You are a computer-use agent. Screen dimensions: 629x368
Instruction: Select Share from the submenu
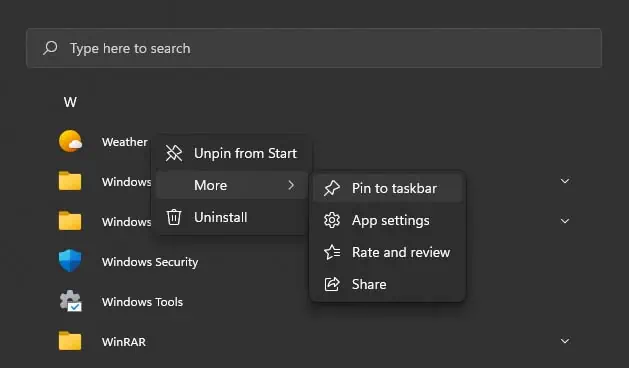[388, 284]
